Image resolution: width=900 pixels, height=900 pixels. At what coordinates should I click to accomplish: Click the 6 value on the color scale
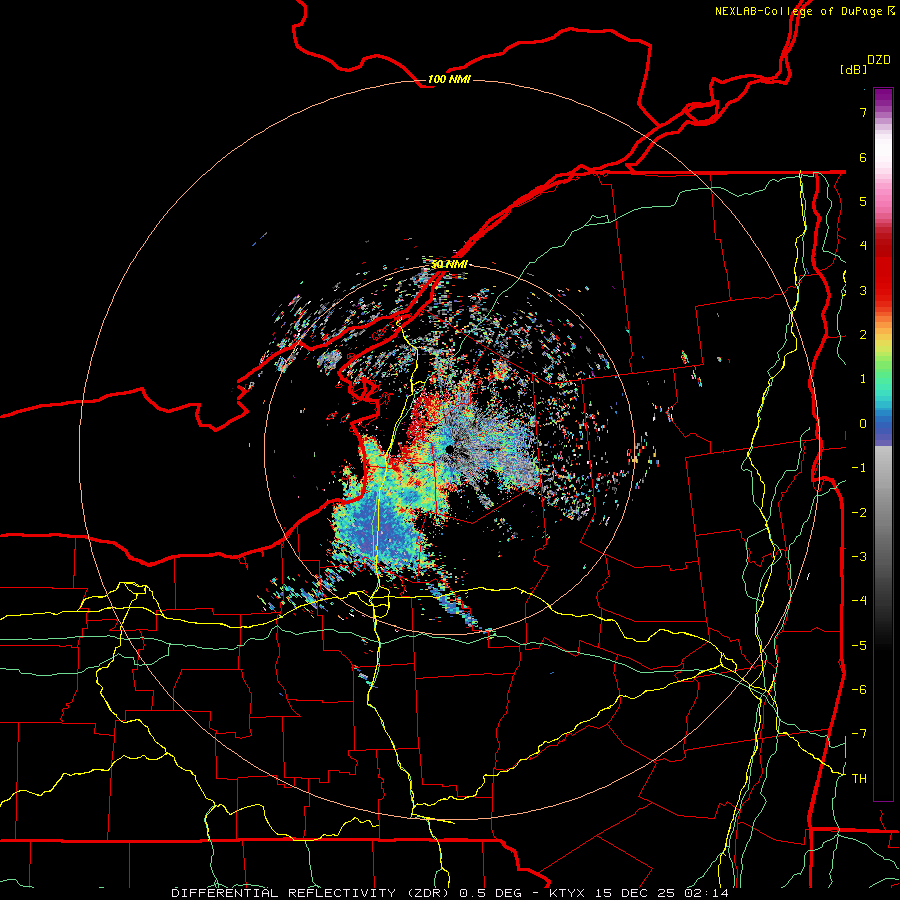click(x=863, y=157)
